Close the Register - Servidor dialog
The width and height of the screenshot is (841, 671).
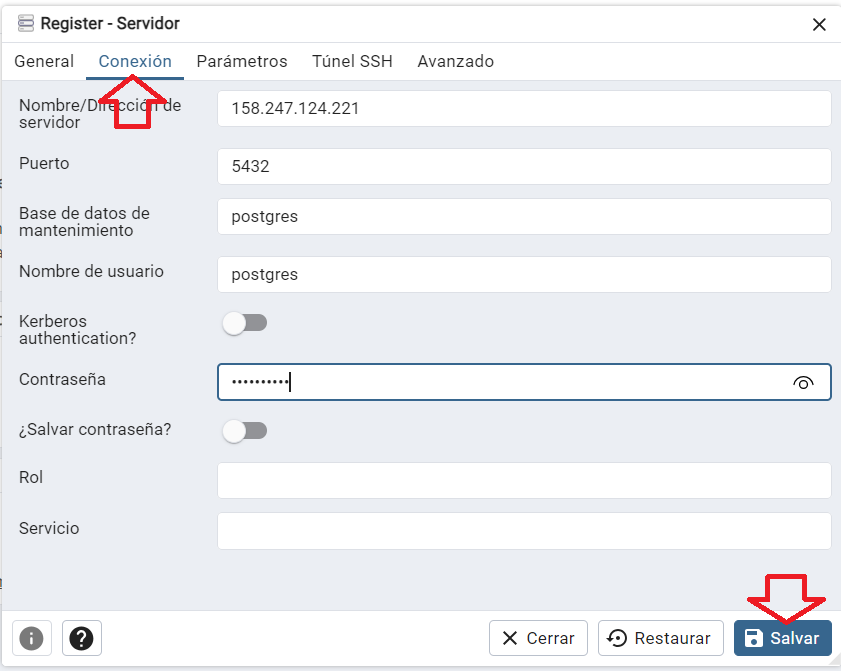(818, 25)
